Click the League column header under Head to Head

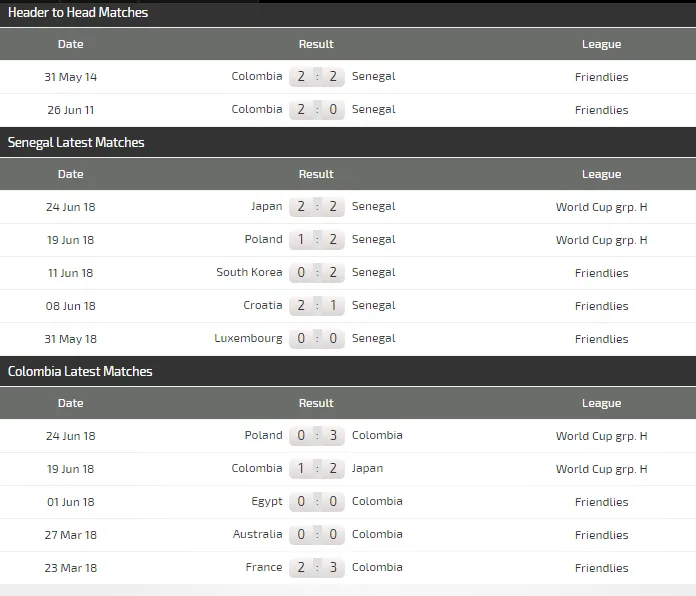[x=601, y=44]
